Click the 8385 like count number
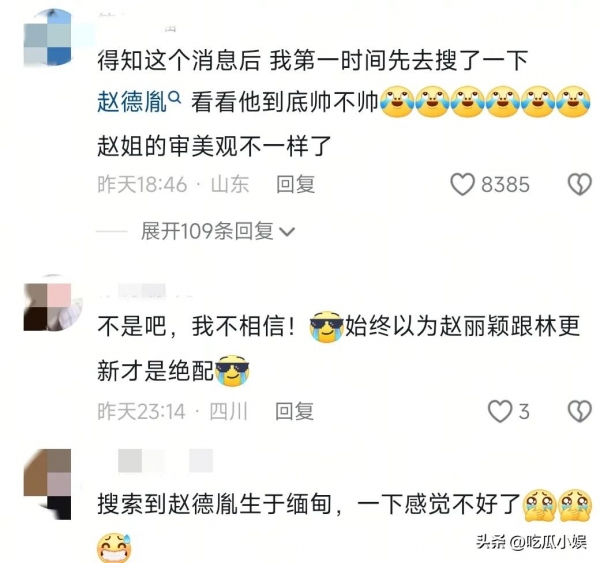Screen dimensions: 600x563 [x=505, y=184]
